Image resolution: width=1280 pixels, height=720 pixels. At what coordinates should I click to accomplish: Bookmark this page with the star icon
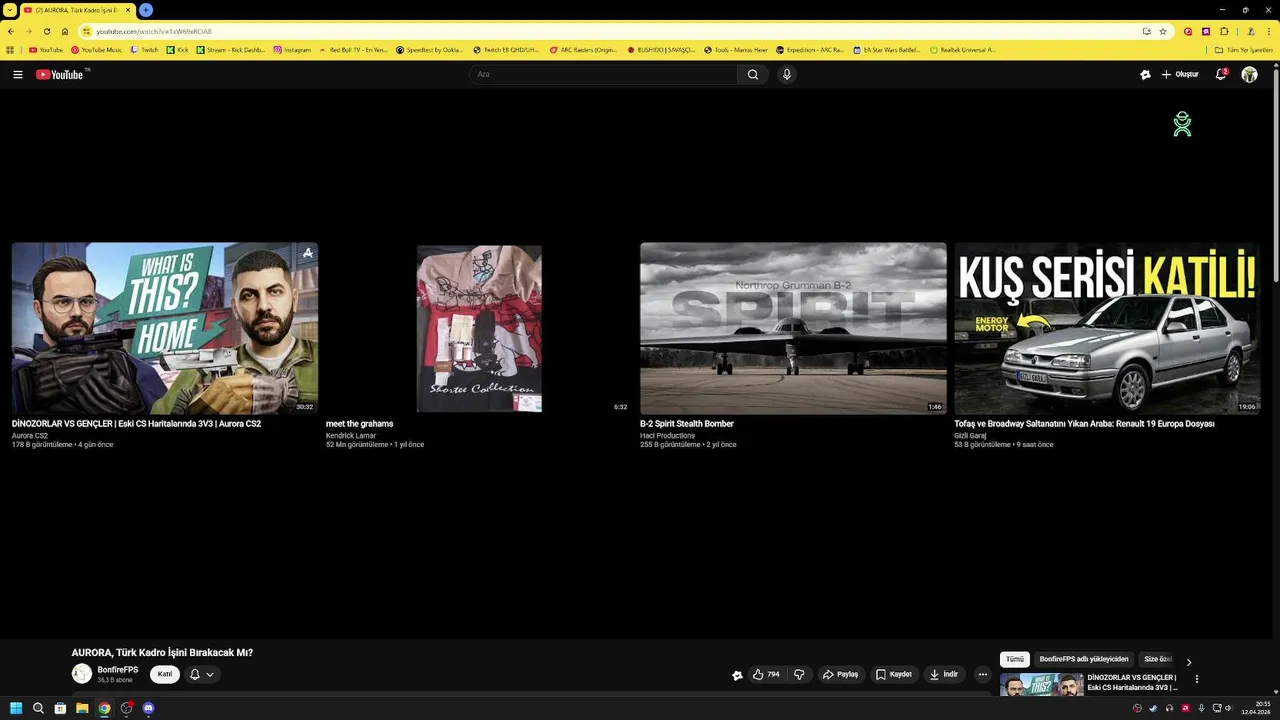click(x=1163, y=31)
